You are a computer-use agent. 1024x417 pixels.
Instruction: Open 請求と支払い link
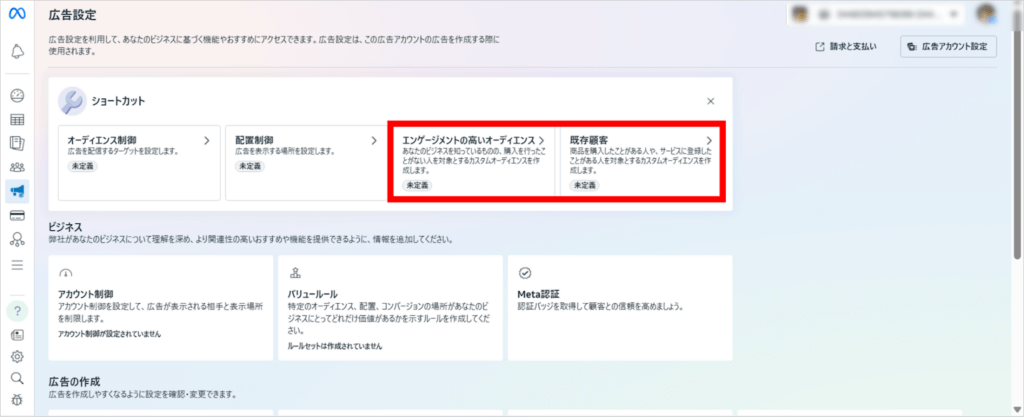(846, 46)
